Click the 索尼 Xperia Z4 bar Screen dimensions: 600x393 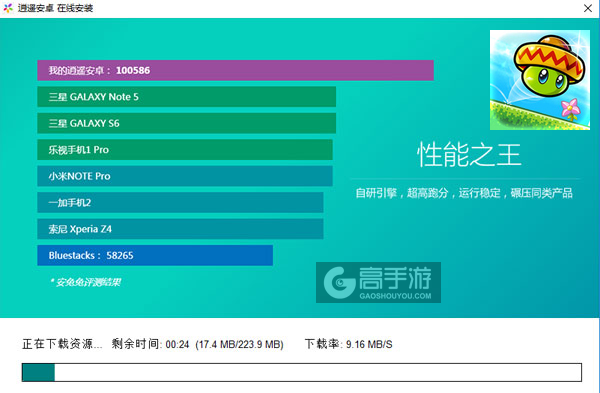tap(180, 228)
